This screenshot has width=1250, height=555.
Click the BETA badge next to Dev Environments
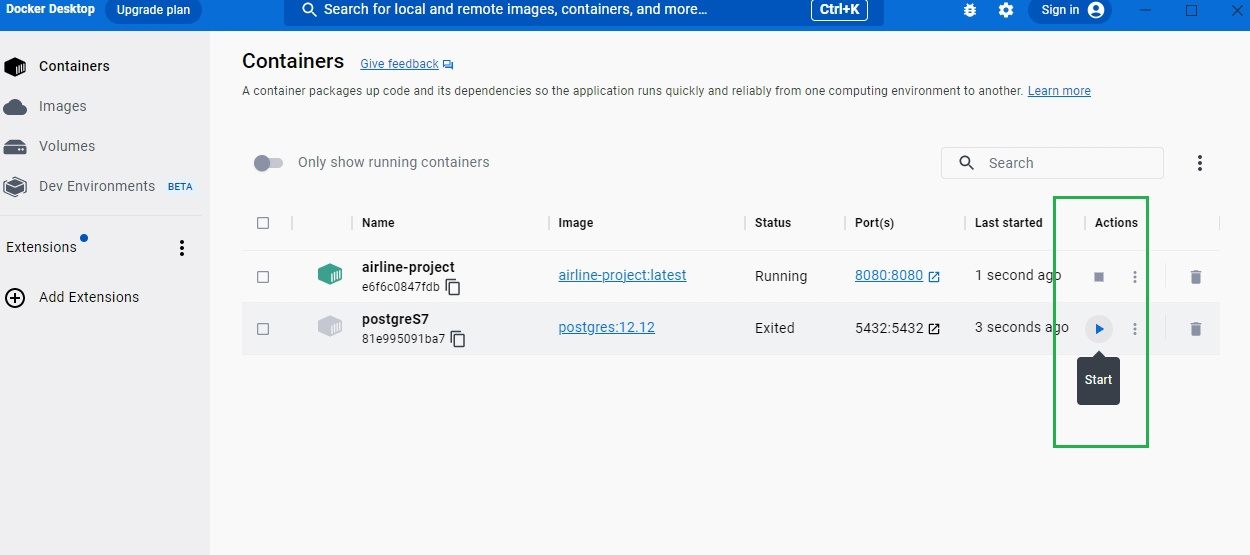pos(180,187)
